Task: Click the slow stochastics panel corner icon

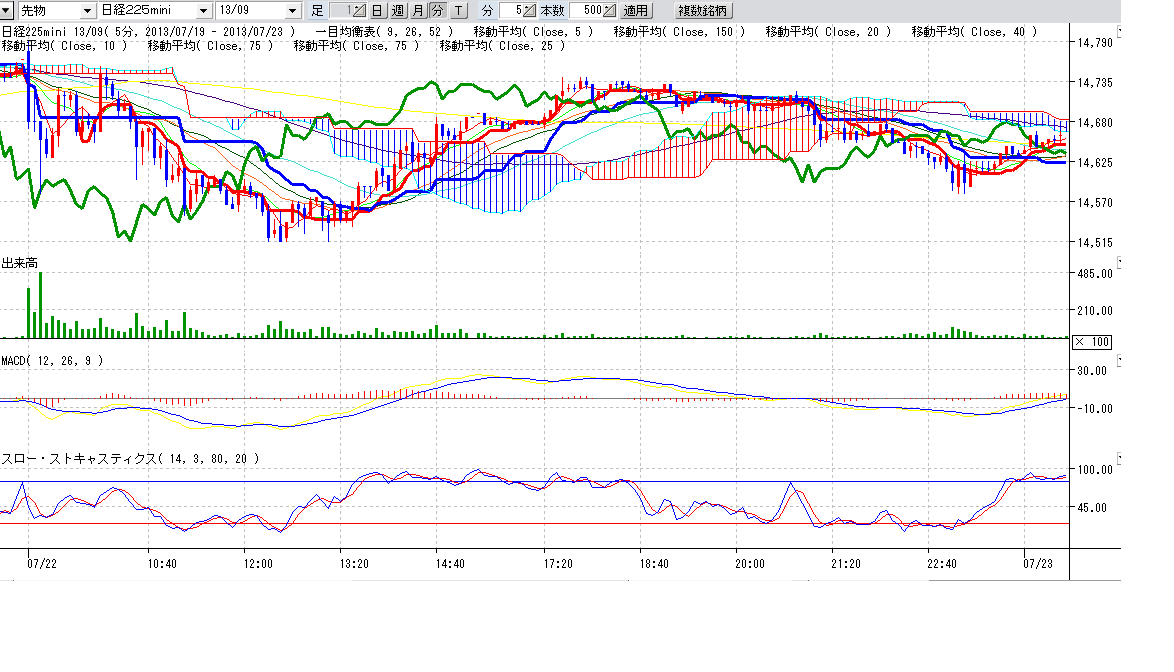Action: [1120, 458]
